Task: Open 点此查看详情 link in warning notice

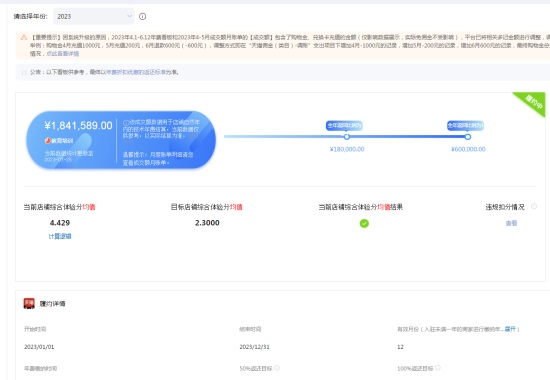Action: click(x=62, y=54)
